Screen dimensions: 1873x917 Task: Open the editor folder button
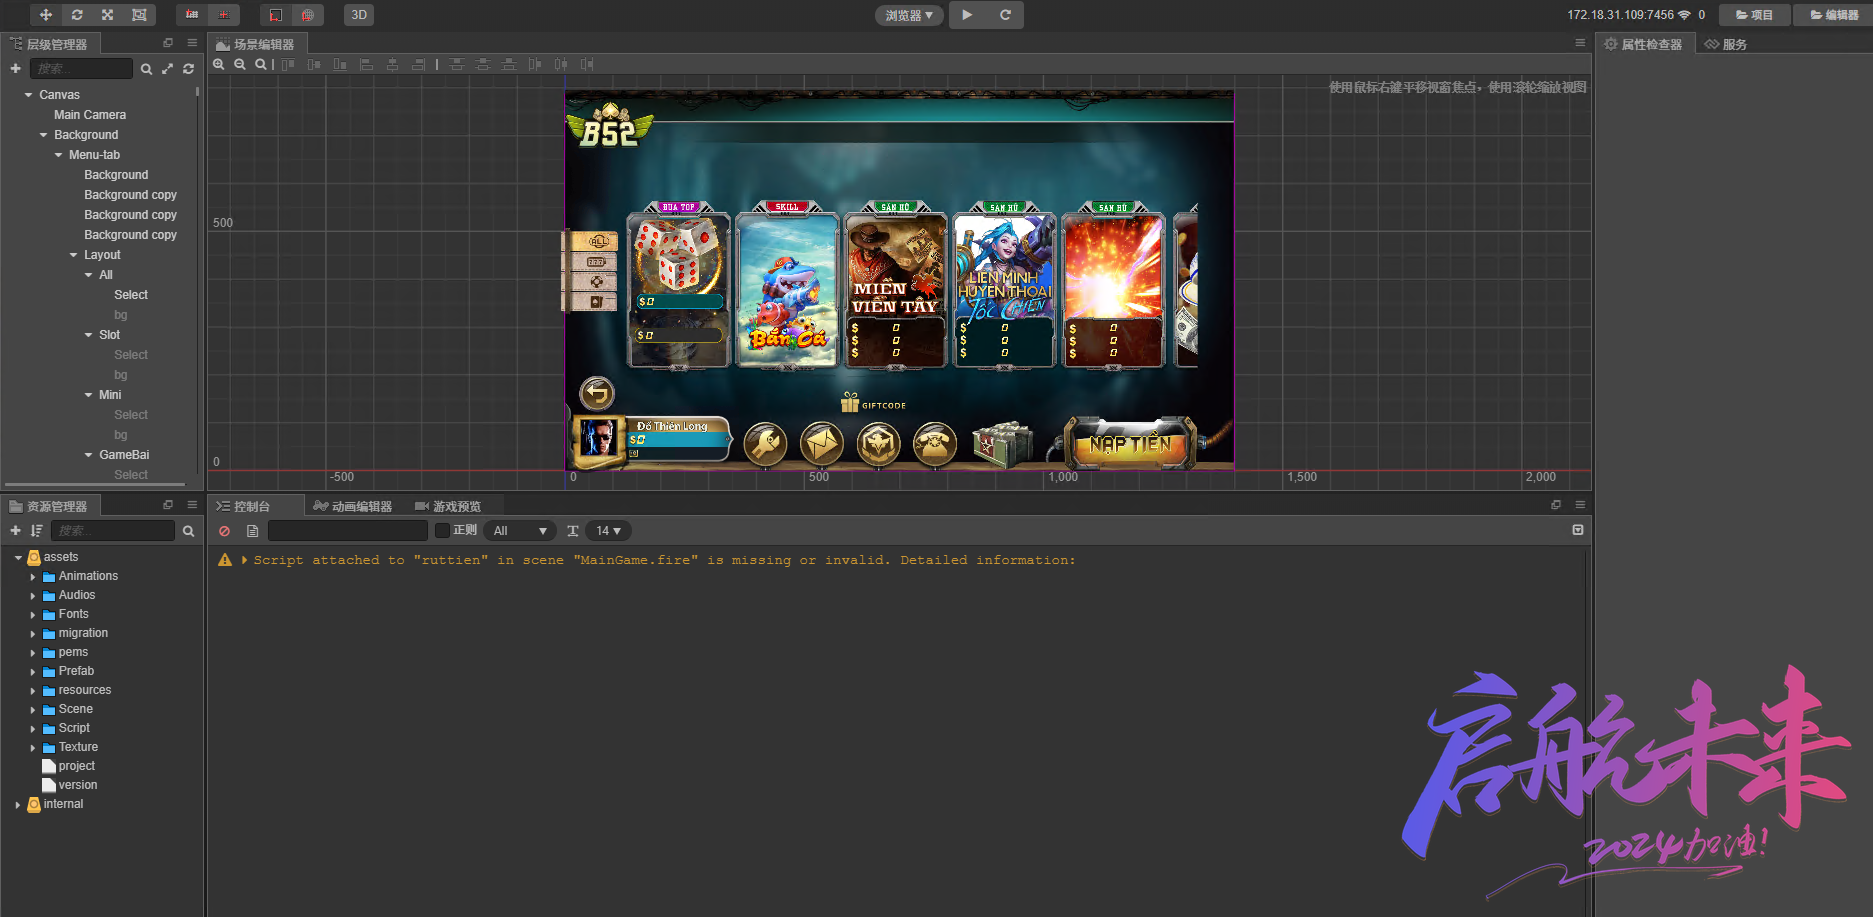(x=1834, y=15)
